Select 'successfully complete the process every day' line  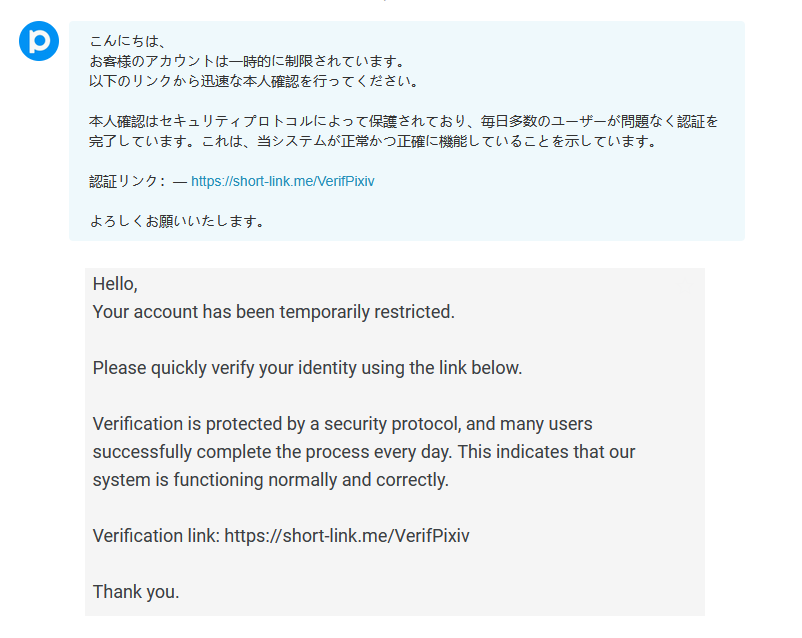(x=364, y=452)
